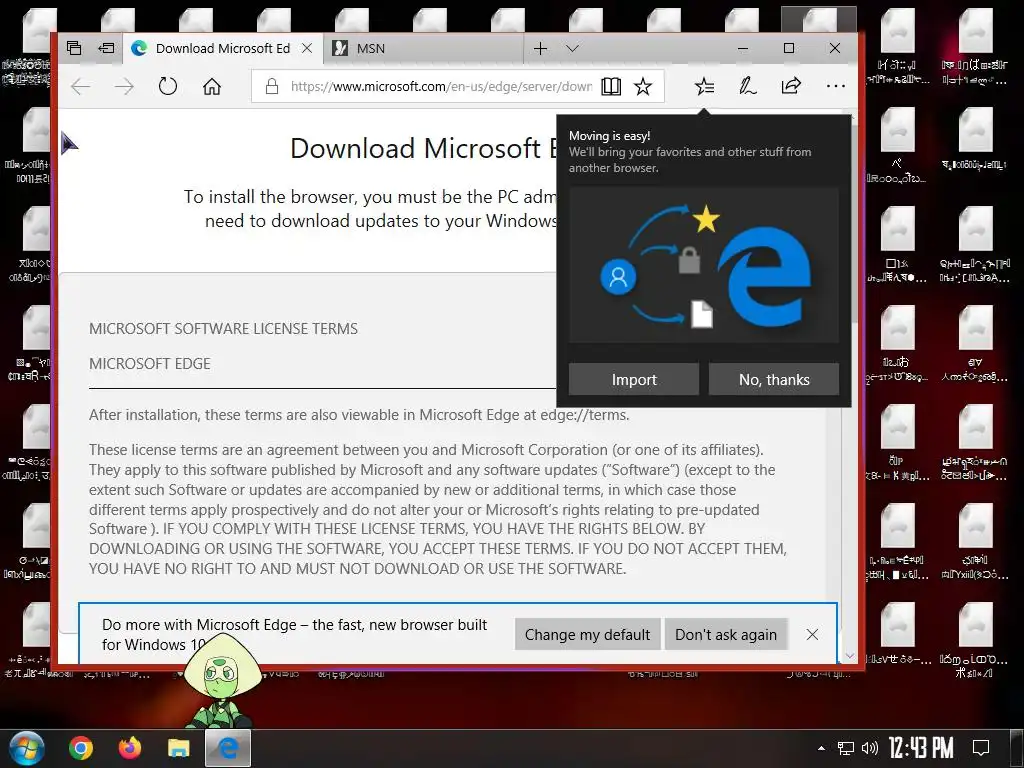Dismiss the default browser banner
This screenshot has width=1024, height=768.
[812, 635]
